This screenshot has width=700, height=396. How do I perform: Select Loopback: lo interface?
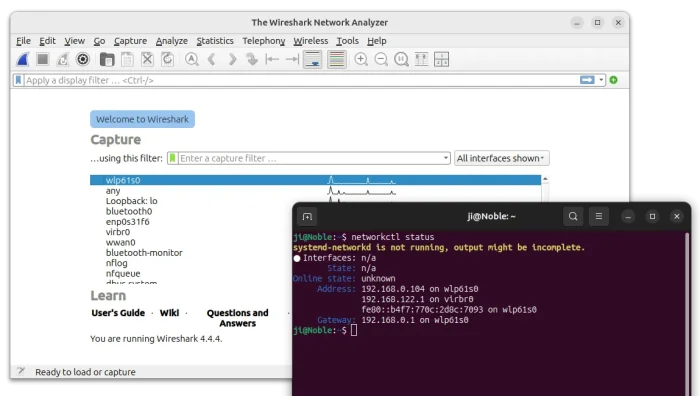coord(131,201)
